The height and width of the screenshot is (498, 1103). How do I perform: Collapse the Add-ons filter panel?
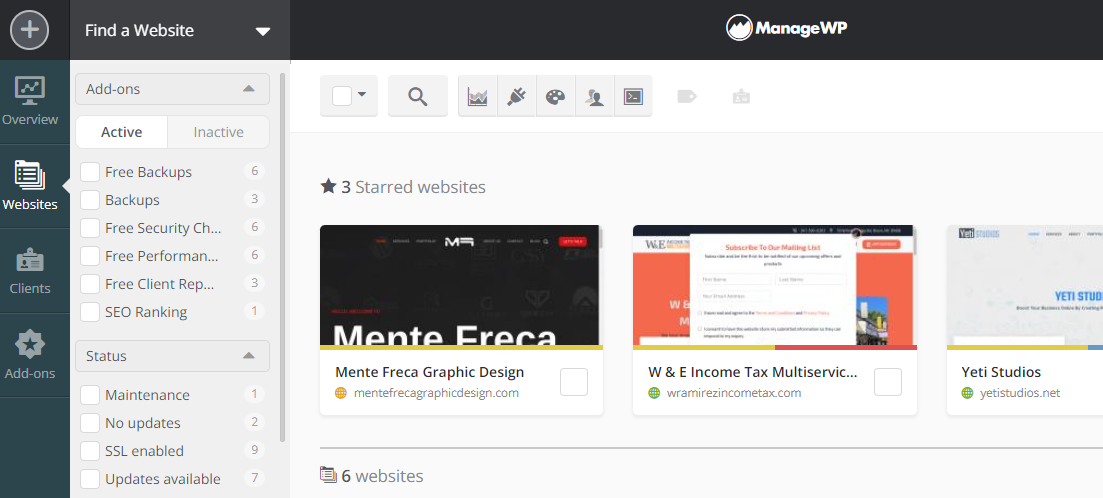[x=172, y=89]
